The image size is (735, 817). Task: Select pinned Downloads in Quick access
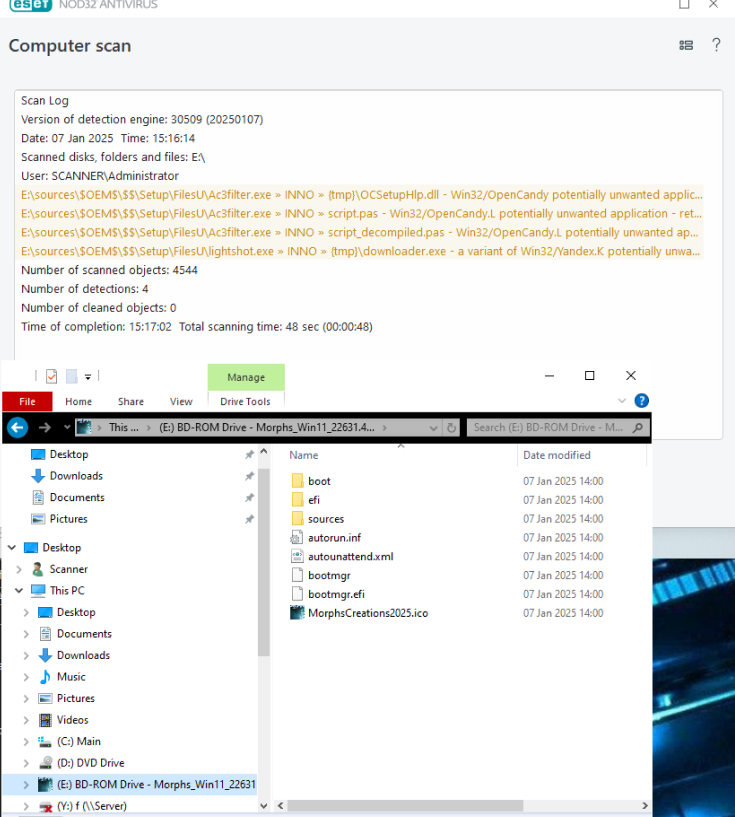point(76,476)
